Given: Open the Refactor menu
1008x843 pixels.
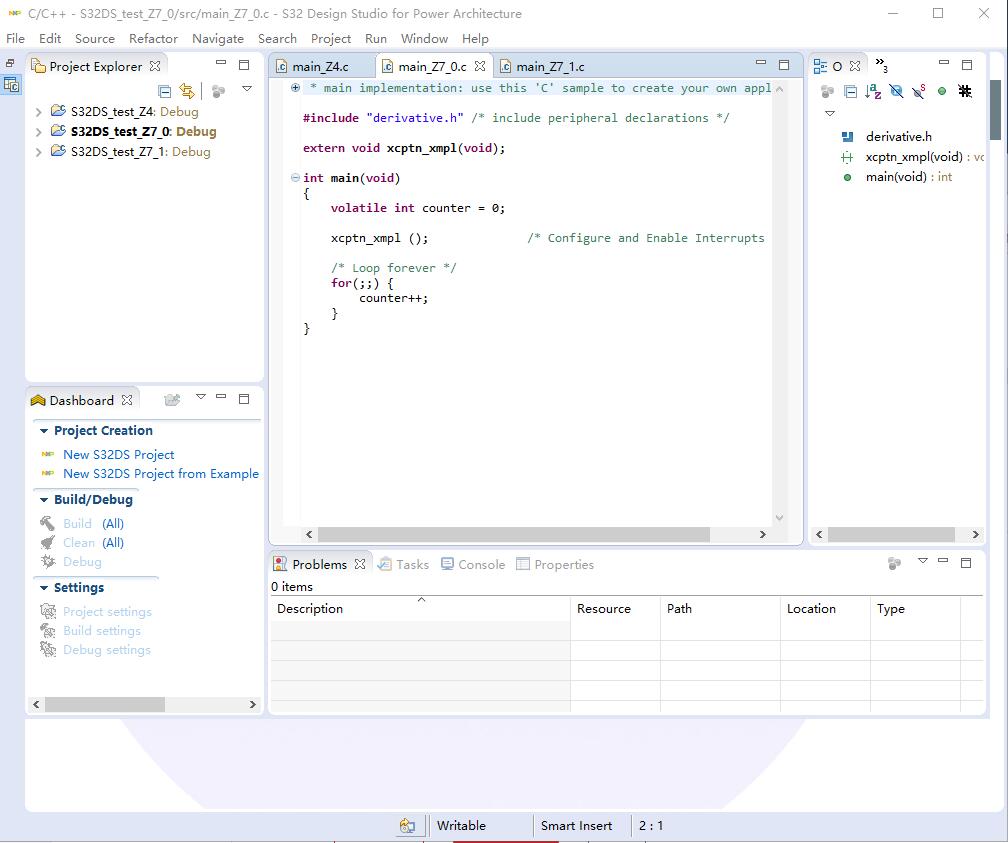Looking at the screenshot, I should click(x=153, y=39).
